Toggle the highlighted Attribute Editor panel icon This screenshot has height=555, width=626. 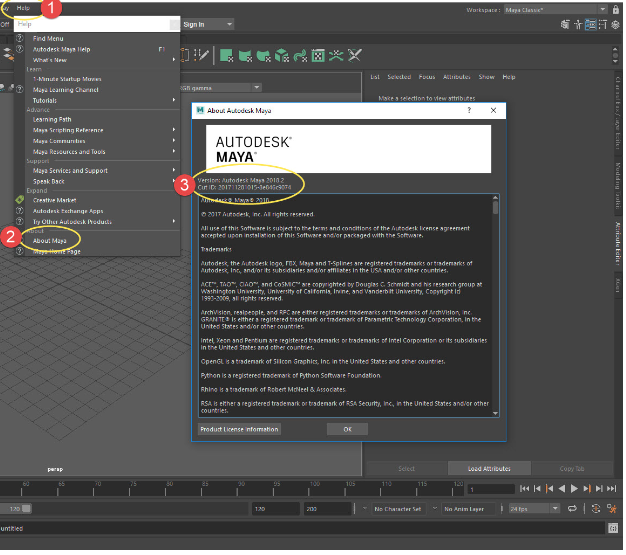590,25
